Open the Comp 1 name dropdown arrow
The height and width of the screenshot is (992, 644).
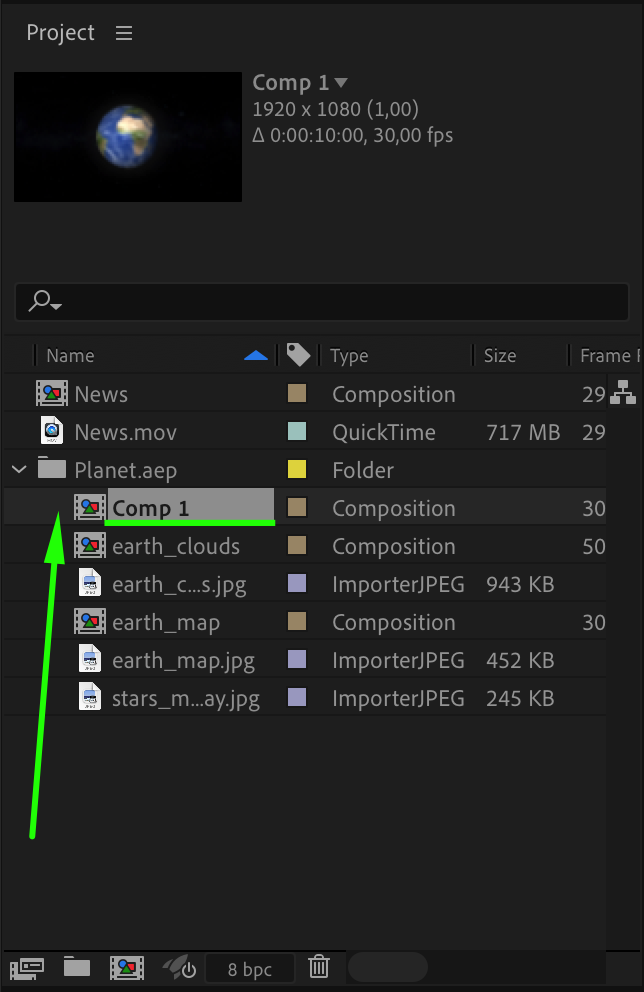(x=341, y=83)
